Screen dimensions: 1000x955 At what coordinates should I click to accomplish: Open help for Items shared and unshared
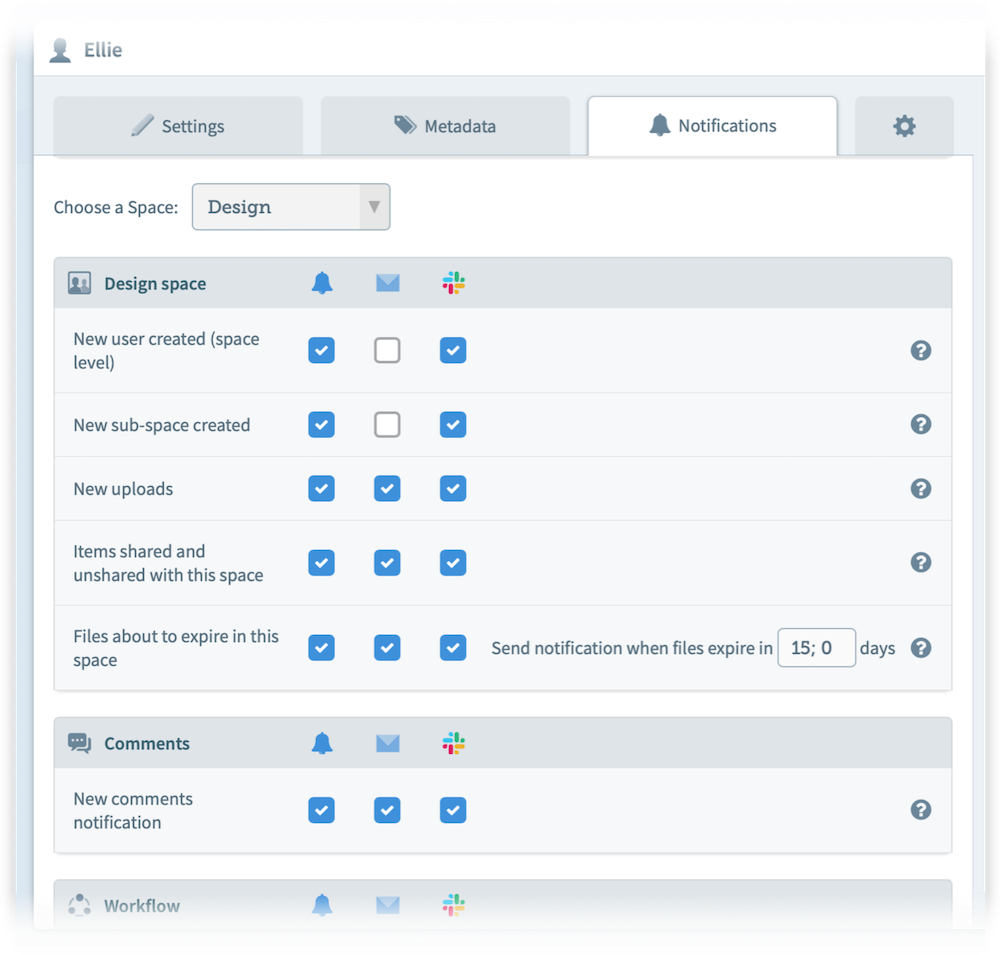[x=921, y=563]
